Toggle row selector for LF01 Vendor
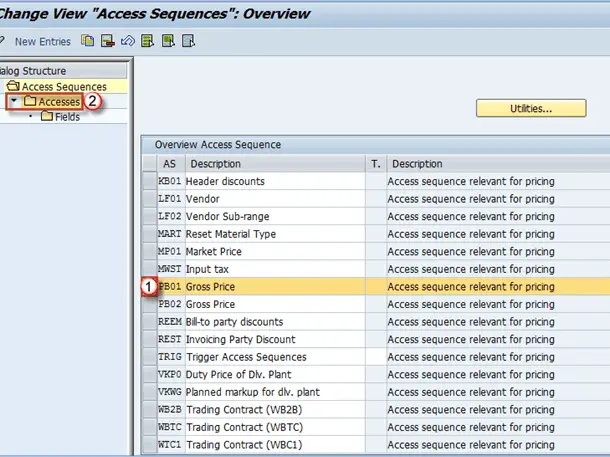 (x=149, y=199)
